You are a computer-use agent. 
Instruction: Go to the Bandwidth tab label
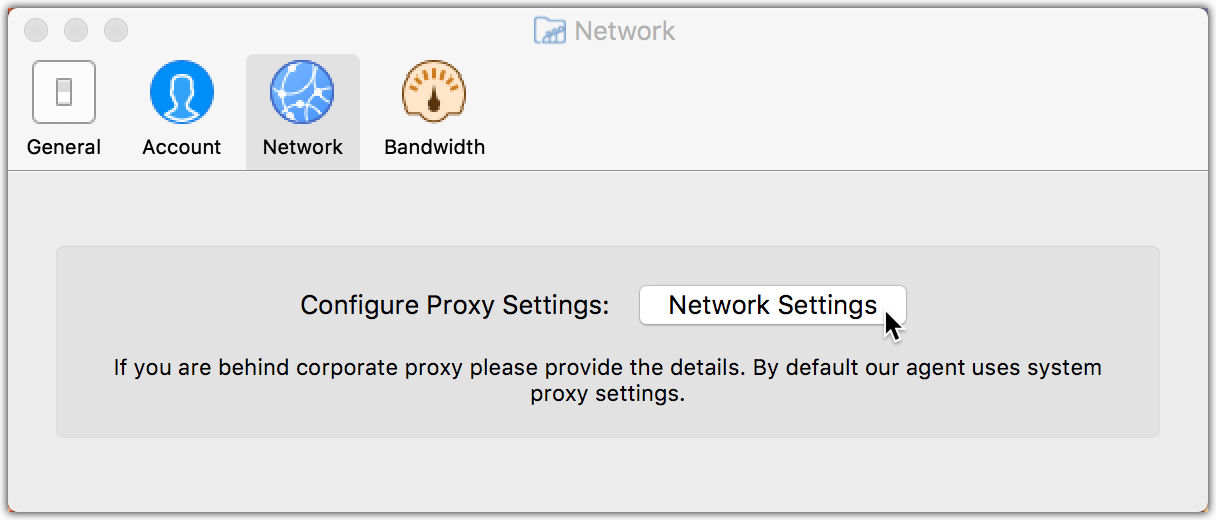(x=434, y=147)
